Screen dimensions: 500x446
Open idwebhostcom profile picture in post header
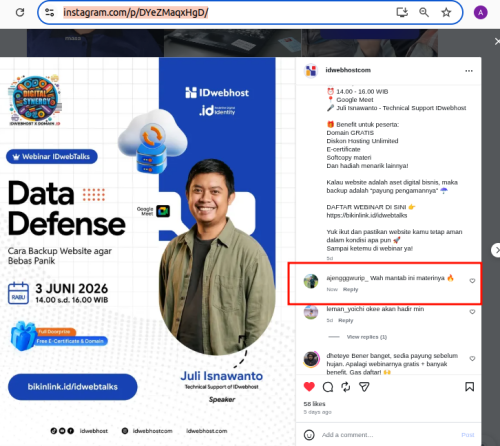click(x=311, y=70)
